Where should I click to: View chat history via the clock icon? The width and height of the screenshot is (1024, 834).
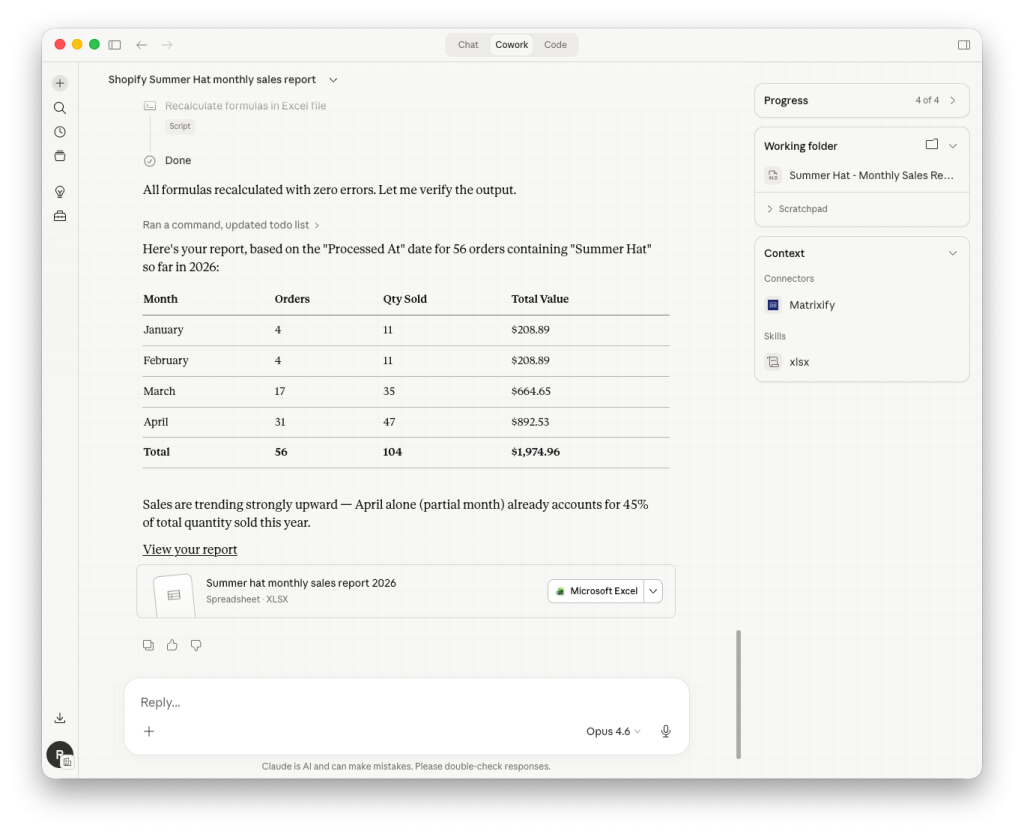(60, 131)
